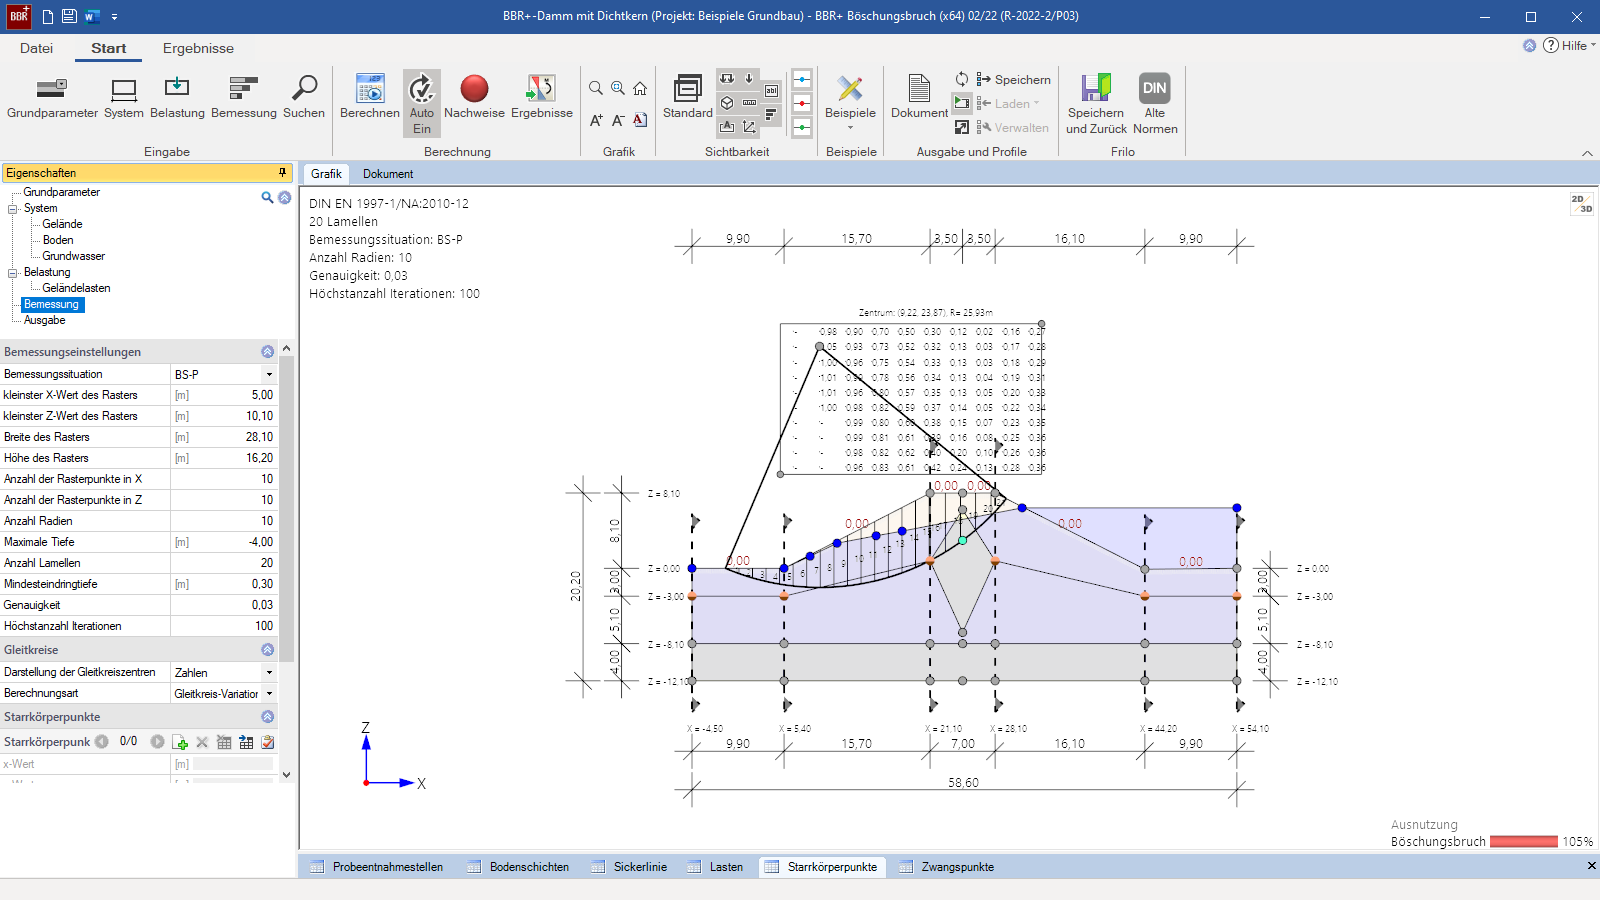Decrease graphic font size A-

click(x=618, y=120)
